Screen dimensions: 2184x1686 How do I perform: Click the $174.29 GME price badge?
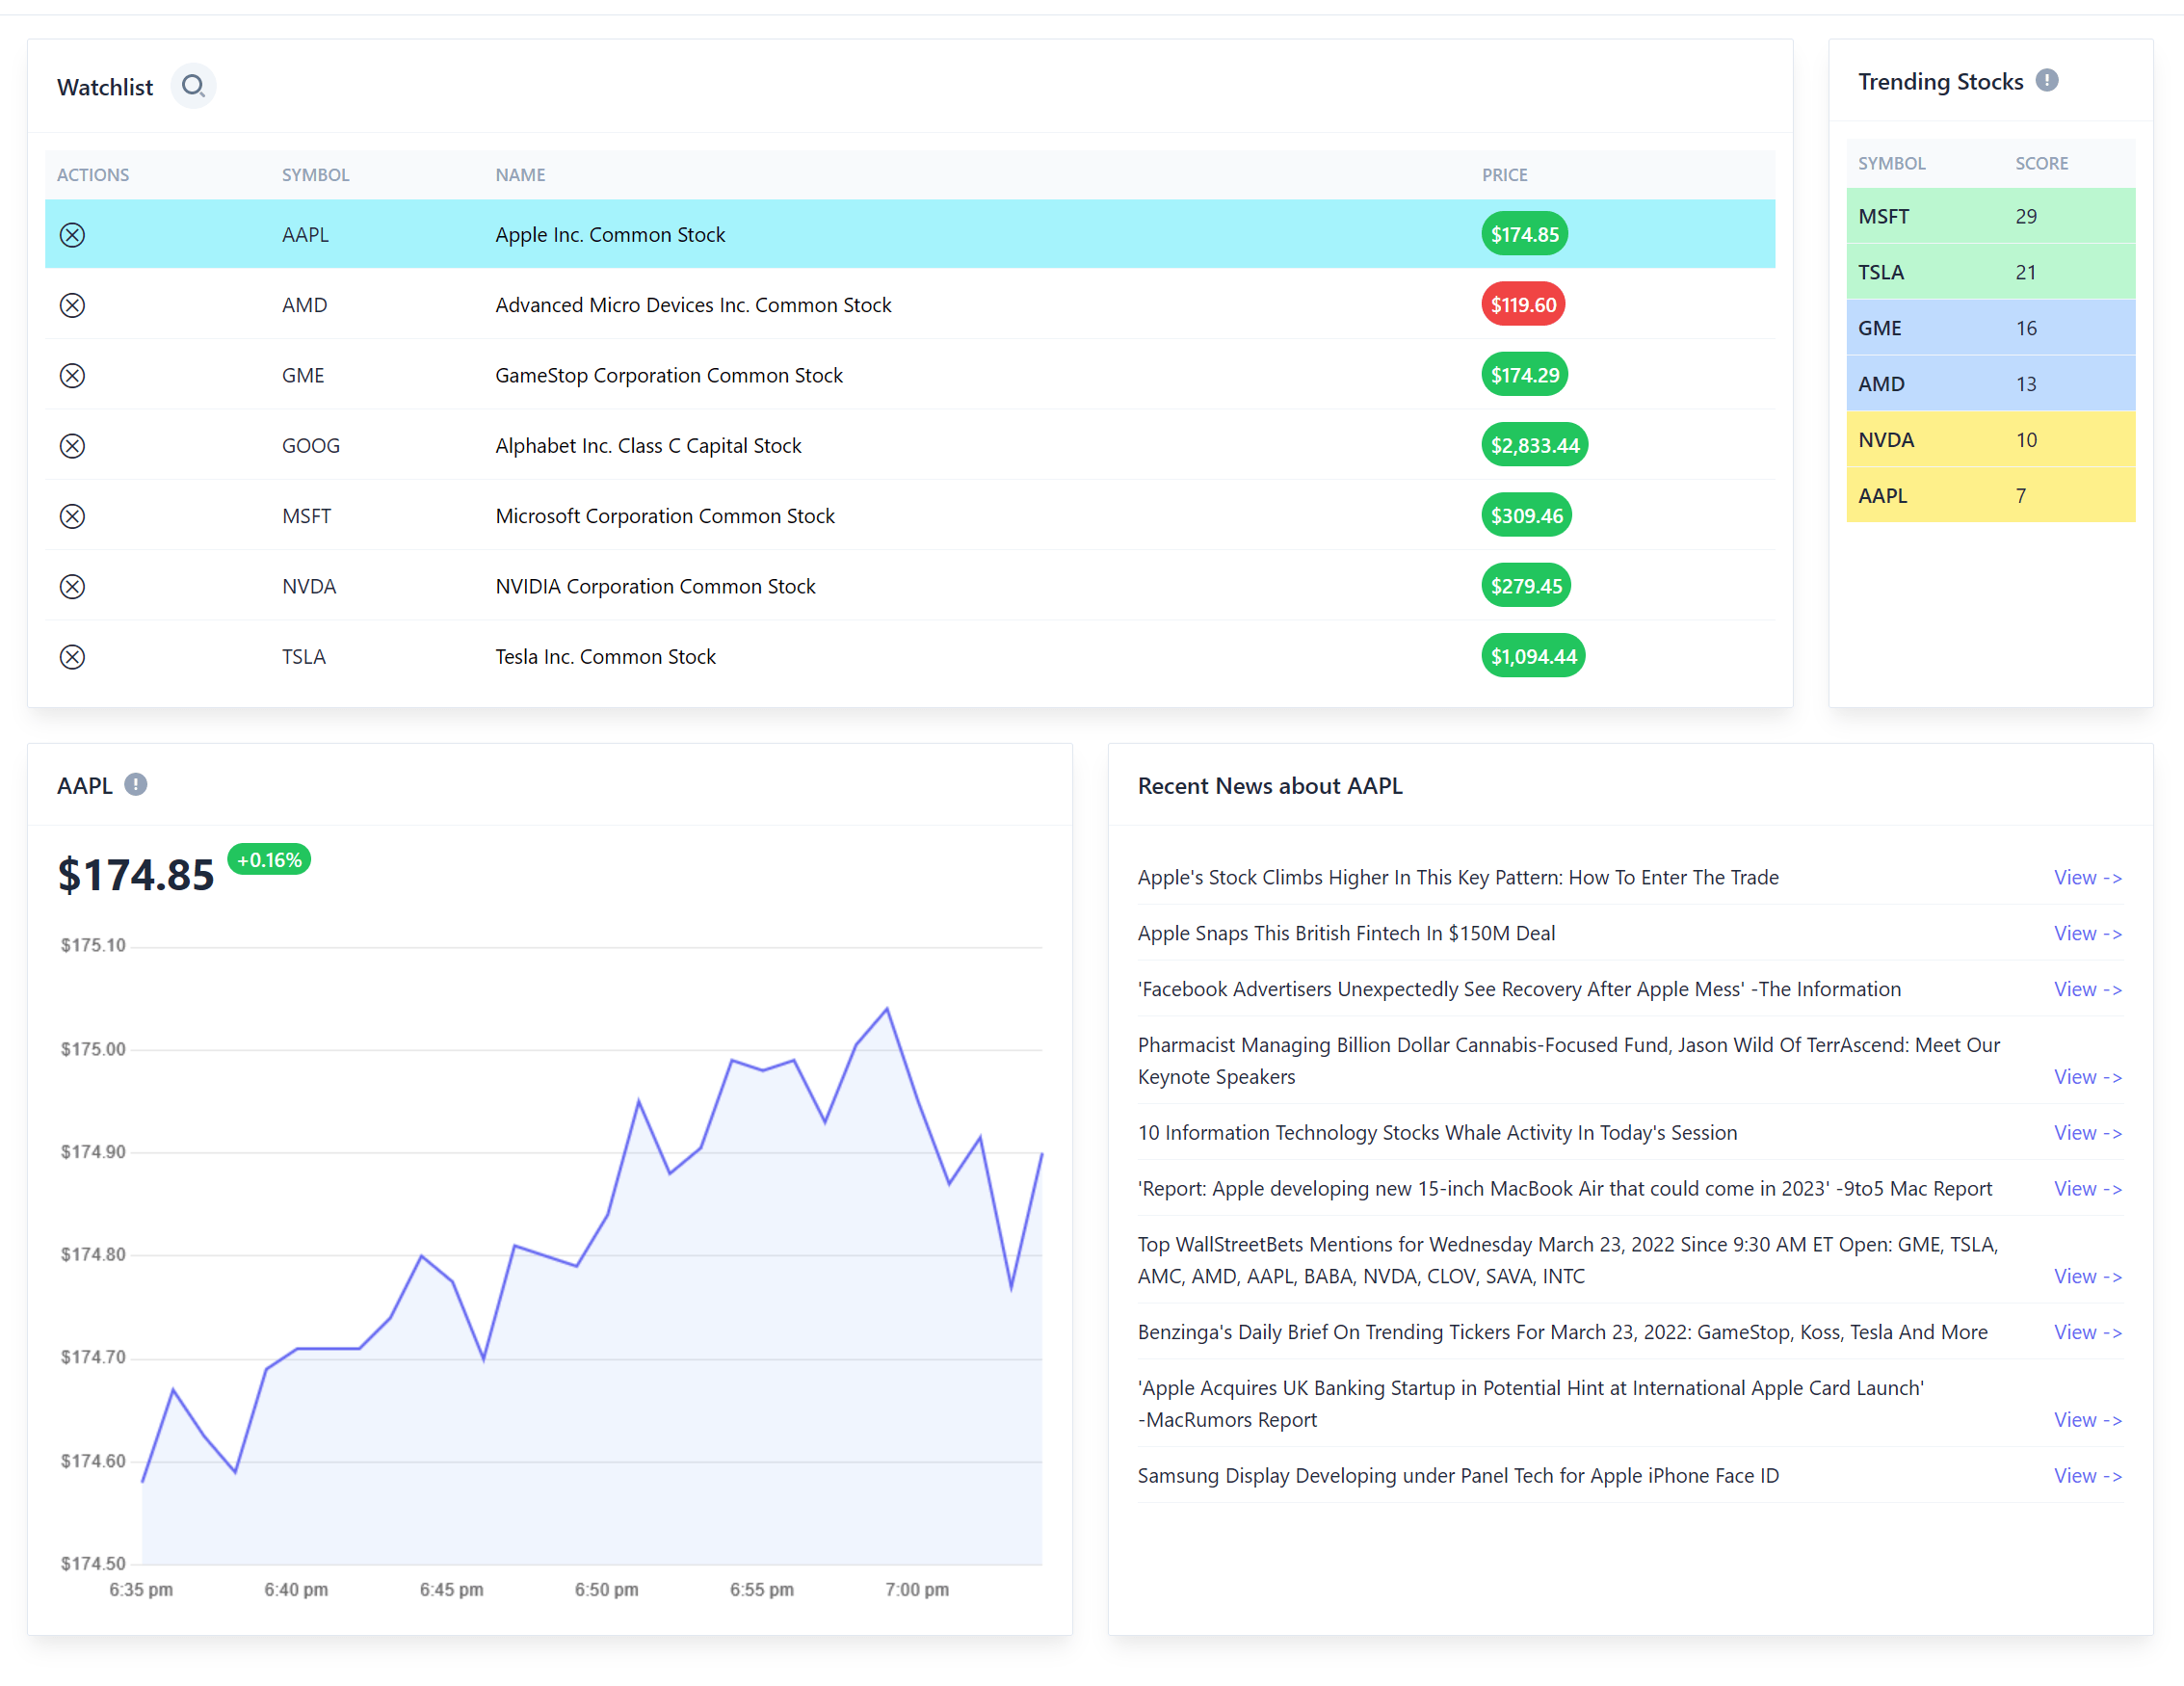(x=1524, y=375)
